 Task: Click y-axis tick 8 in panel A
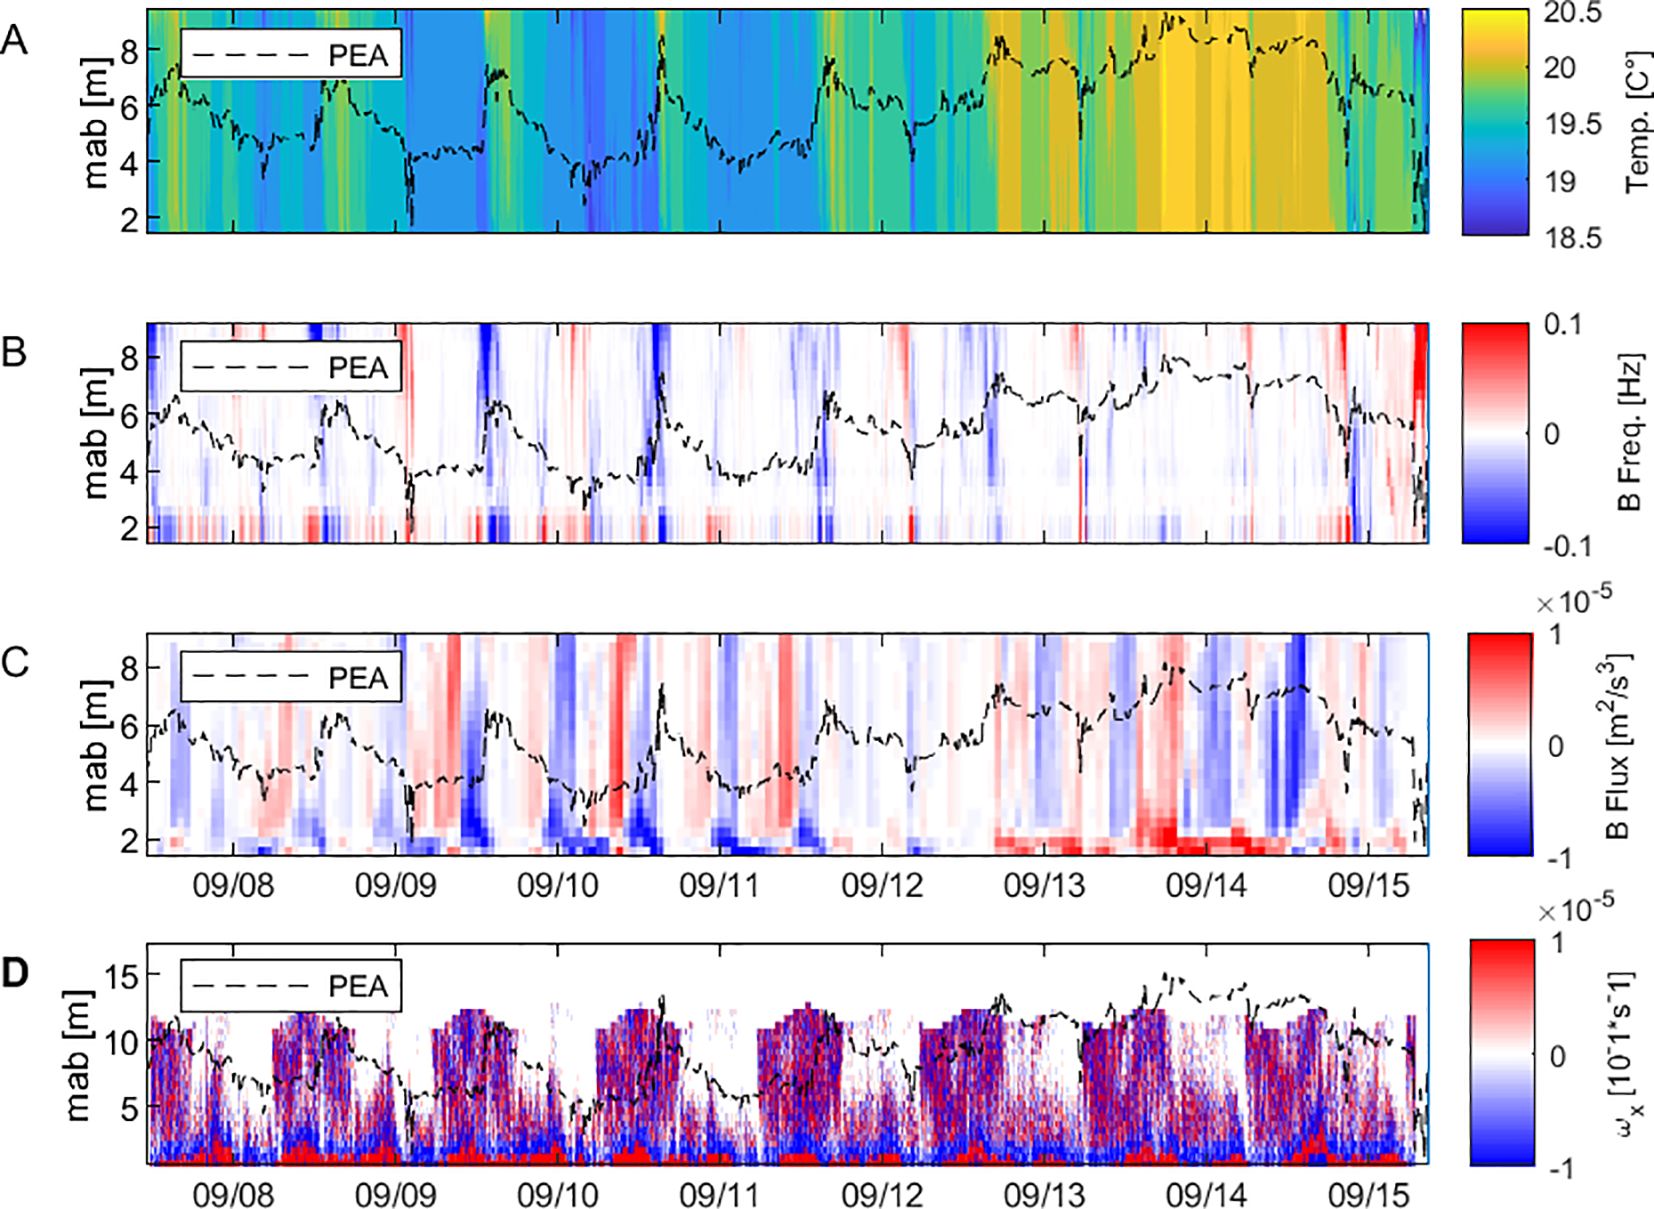pos(129,51)
